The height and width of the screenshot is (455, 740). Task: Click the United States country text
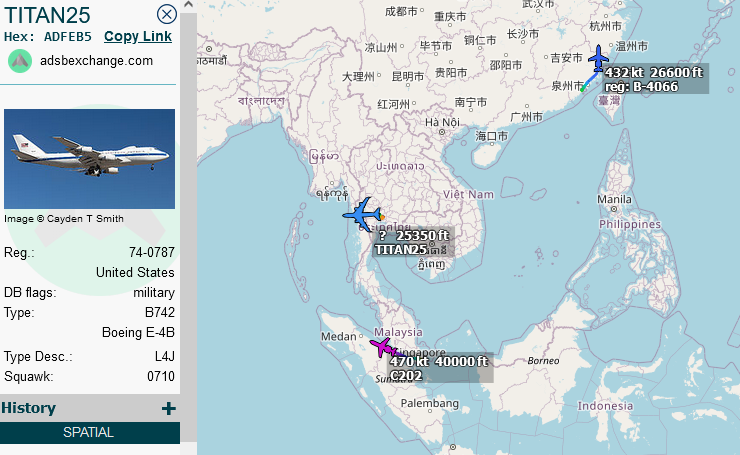[x=135, y=272]
